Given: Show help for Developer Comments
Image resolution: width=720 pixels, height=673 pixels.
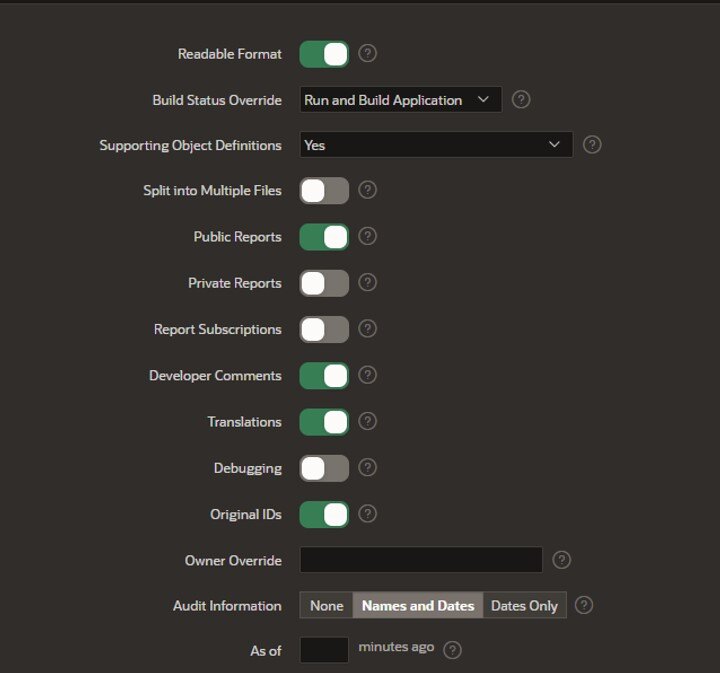Looking at the screenshot, I should point(367,375).
